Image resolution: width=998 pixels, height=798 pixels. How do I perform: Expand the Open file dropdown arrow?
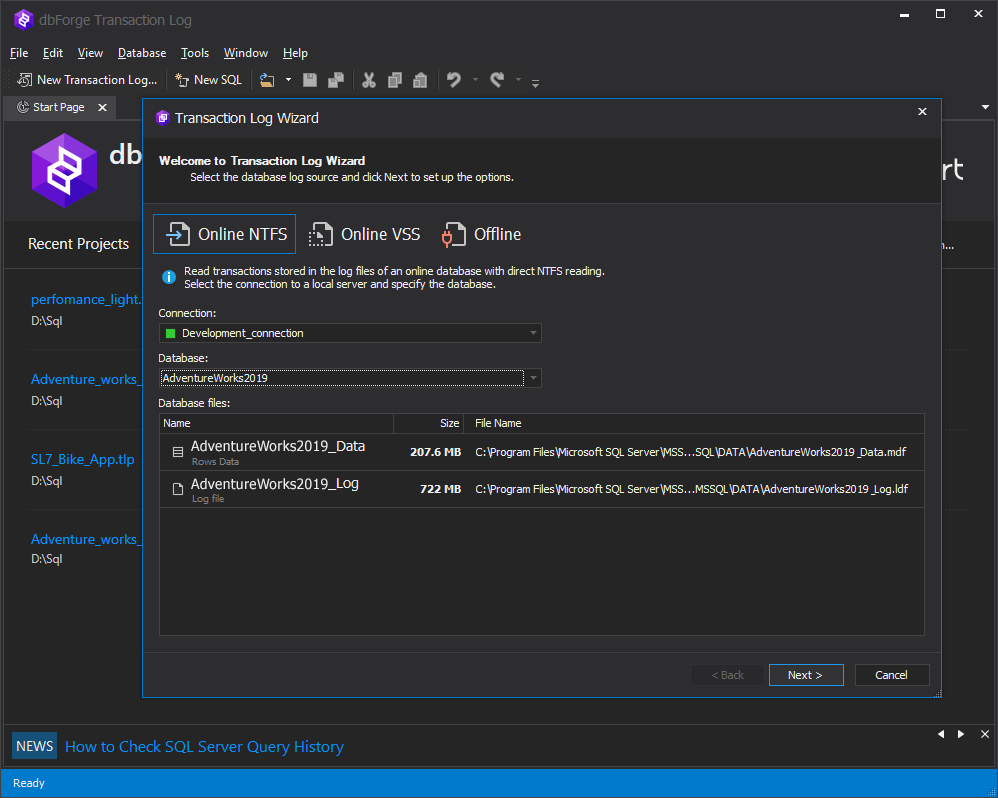coord(289,80)
